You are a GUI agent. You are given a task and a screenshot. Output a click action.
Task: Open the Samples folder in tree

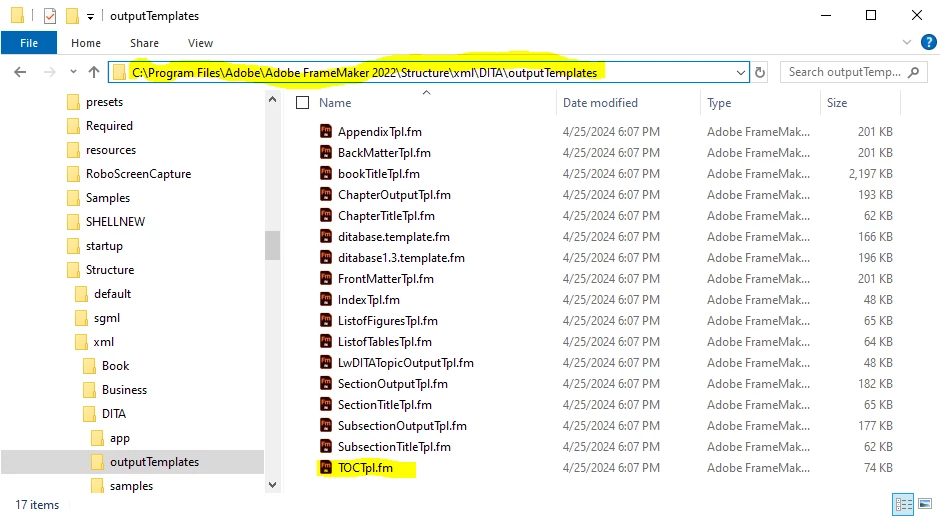[107, 198]
